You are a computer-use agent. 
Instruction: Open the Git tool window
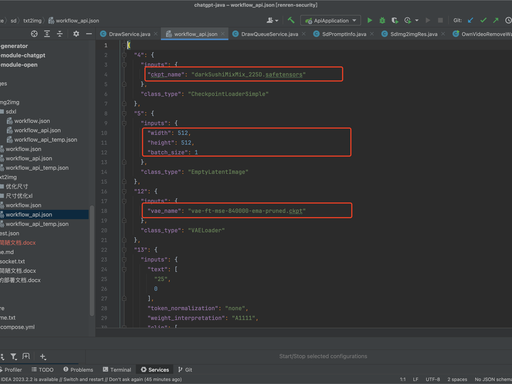coord(185,370)
